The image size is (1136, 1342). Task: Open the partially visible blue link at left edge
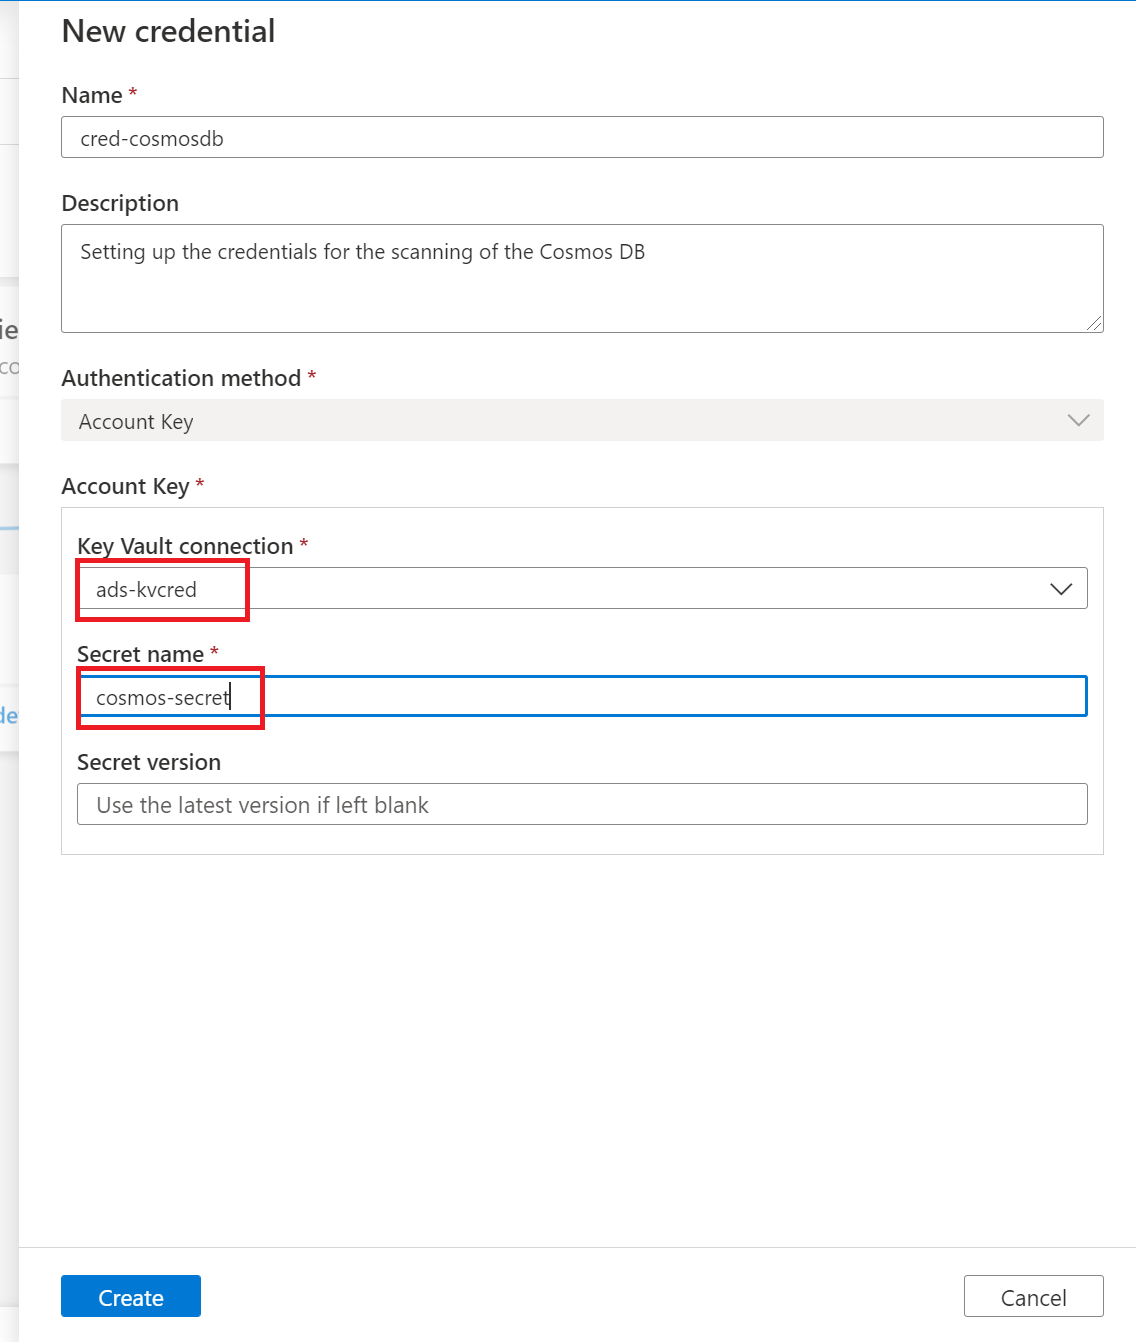(x=11, y=715)
